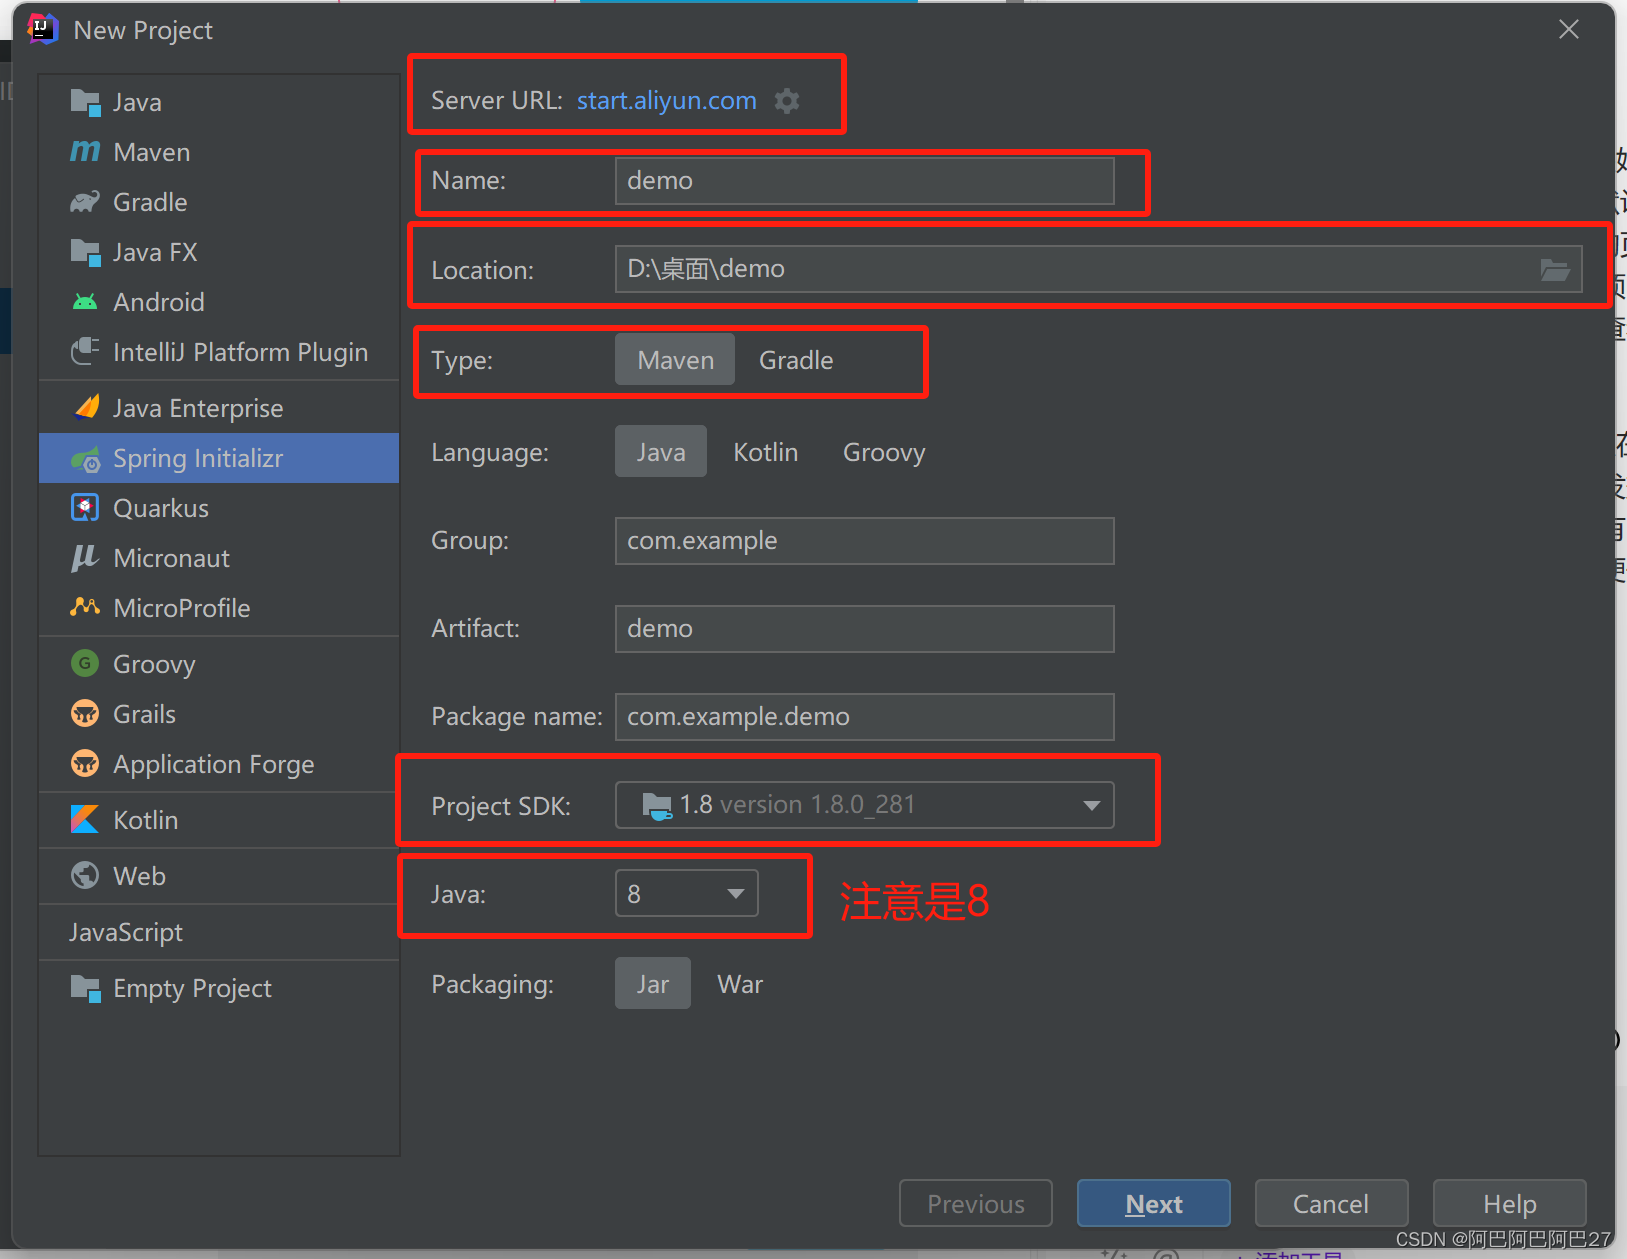
Task: Click the Micronaut mu icon
Action: tap(85, 558)
